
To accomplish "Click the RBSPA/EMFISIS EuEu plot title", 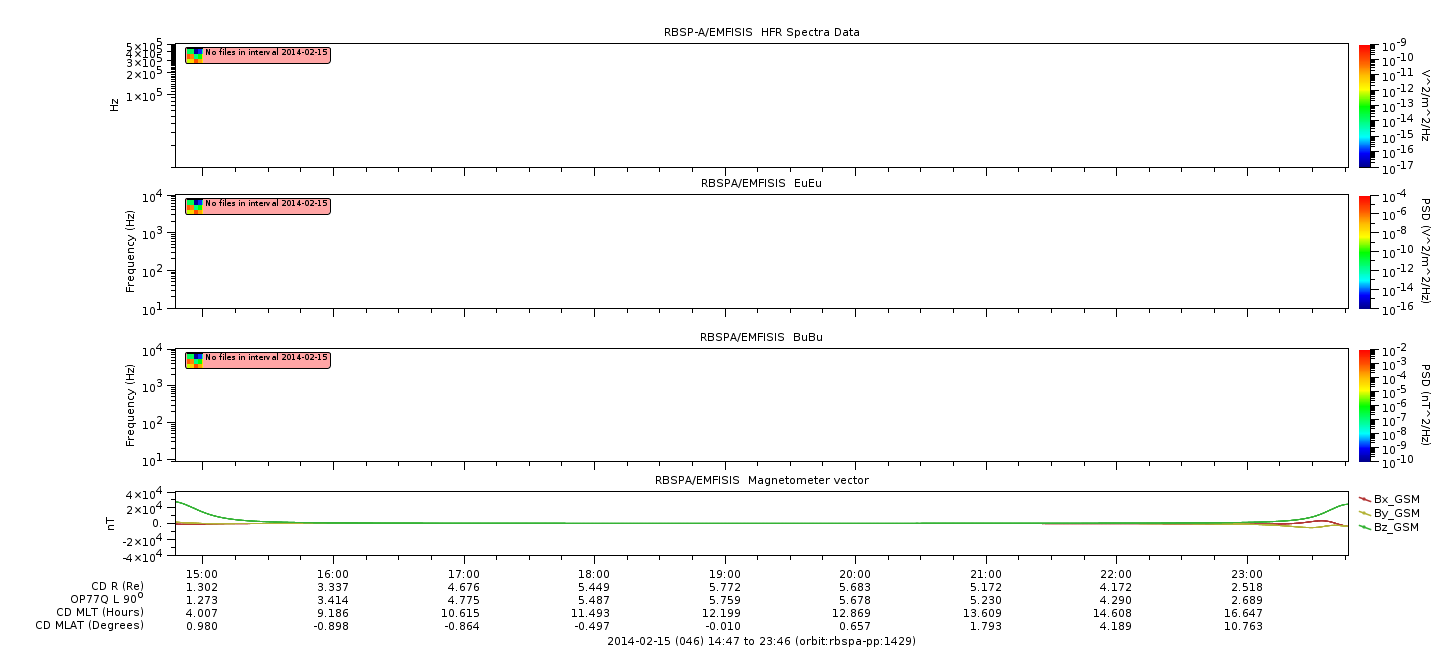I will coord(761,184).
